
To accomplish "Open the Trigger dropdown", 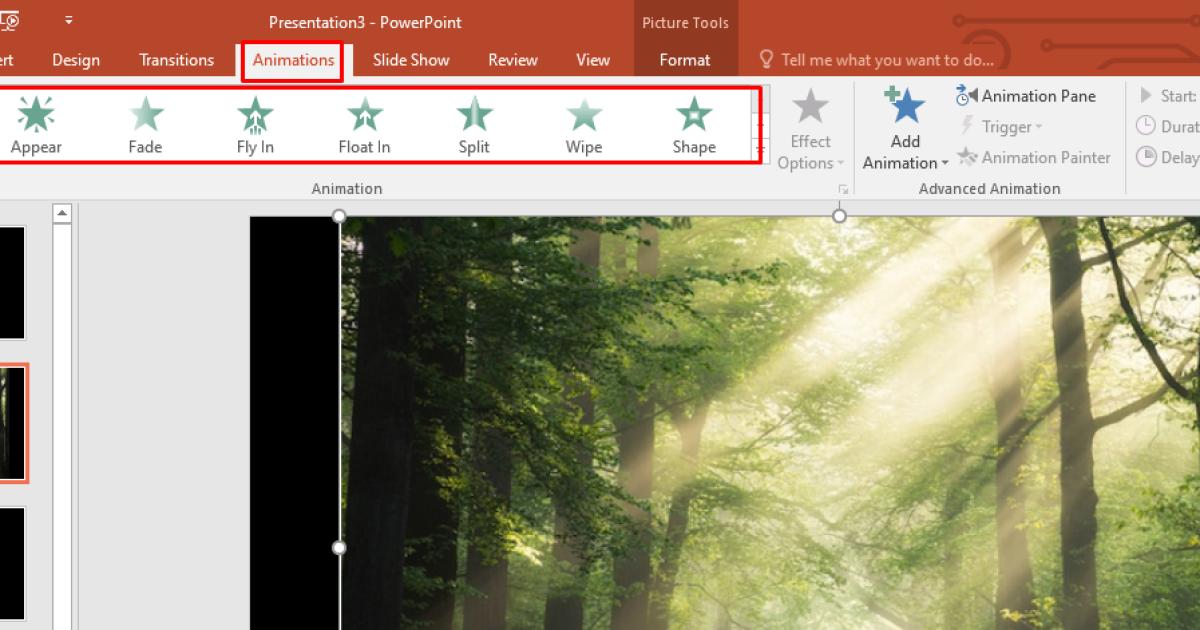I will point(1000,127).
